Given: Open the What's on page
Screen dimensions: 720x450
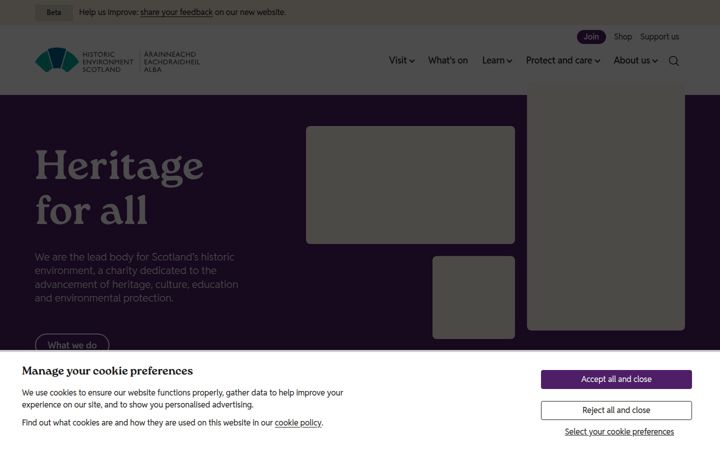Looking at the screenshot, I should 448,60.
